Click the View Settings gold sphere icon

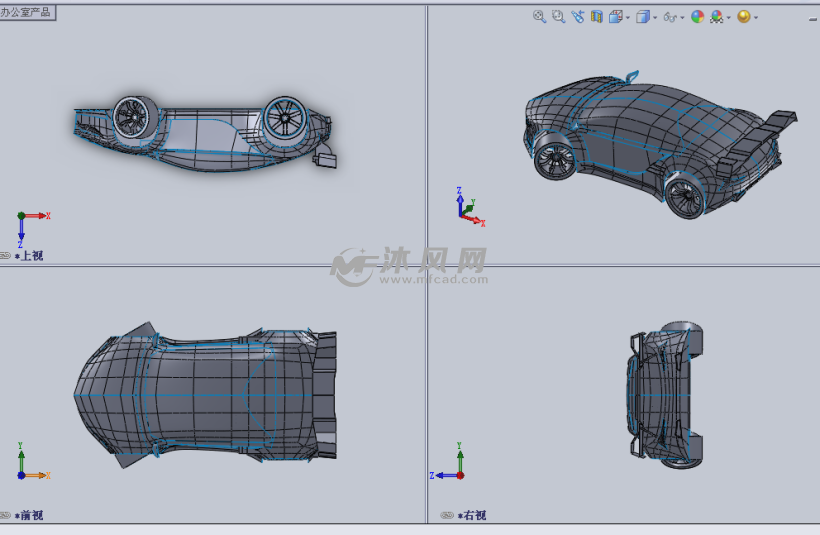pyautogui.click(x=743, y=16)
